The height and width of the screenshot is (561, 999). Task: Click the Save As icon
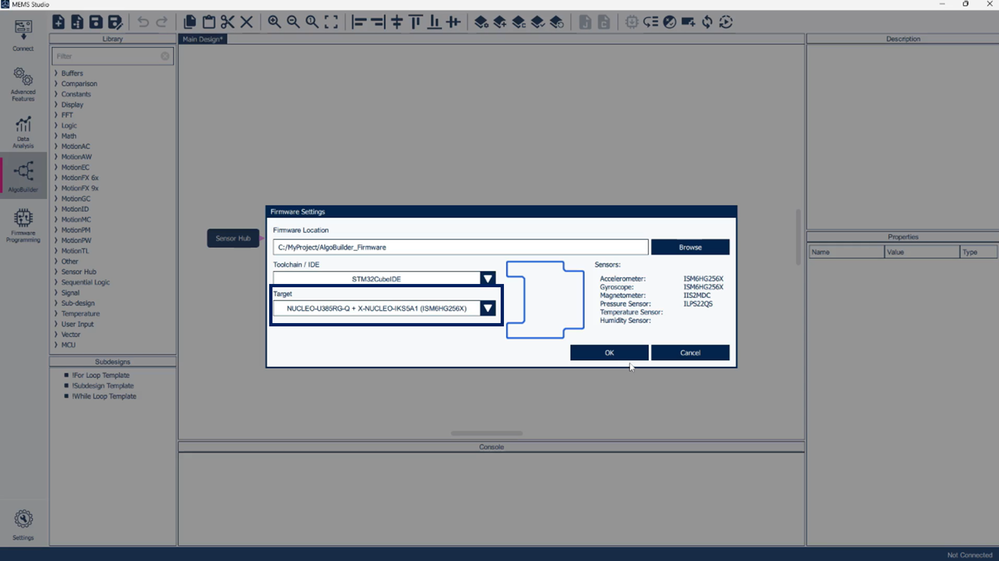115,22
